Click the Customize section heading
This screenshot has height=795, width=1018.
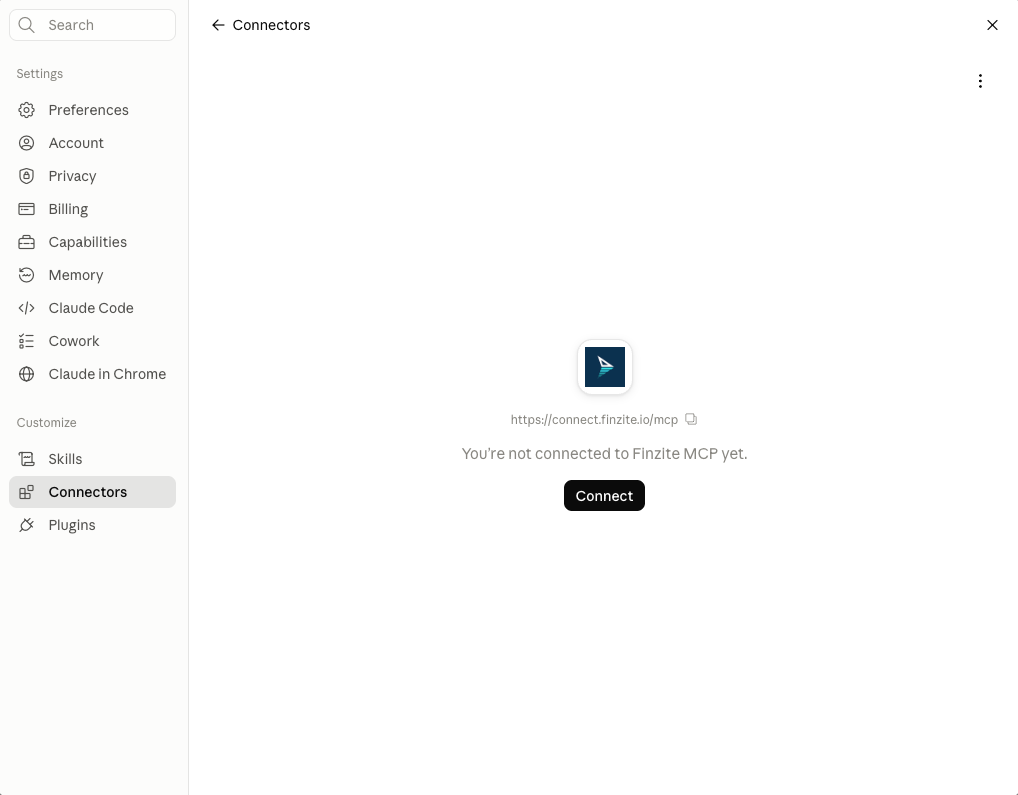pyautogui.click(x=47, y=423)
